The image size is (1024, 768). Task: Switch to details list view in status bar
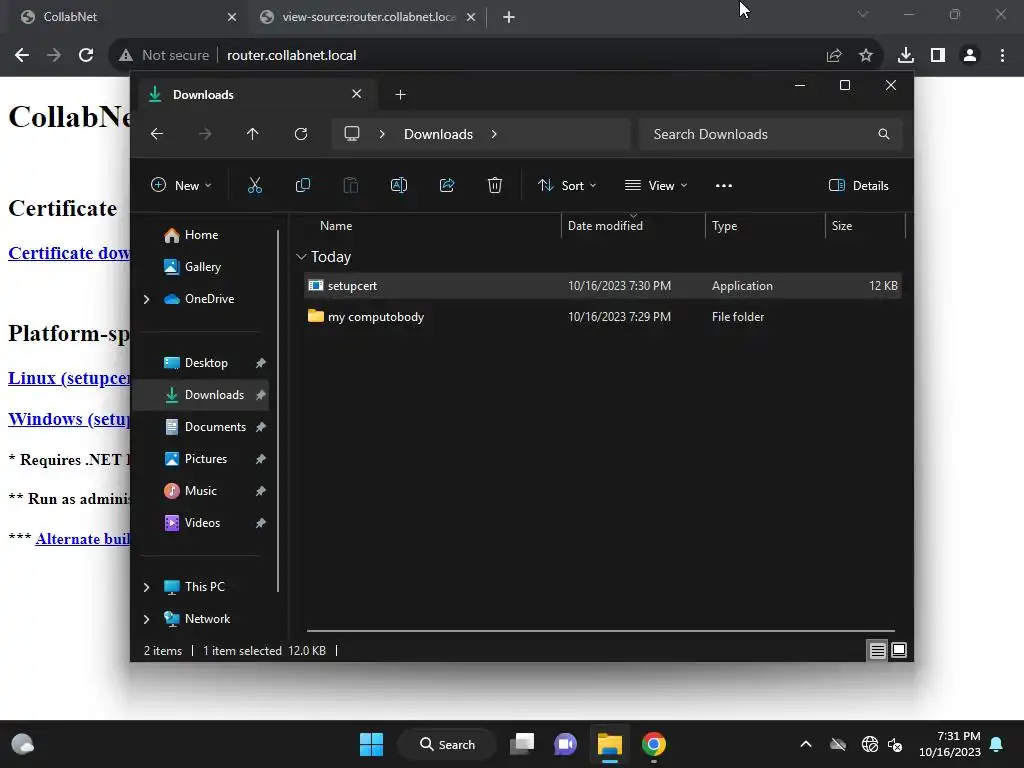point(877,650)
